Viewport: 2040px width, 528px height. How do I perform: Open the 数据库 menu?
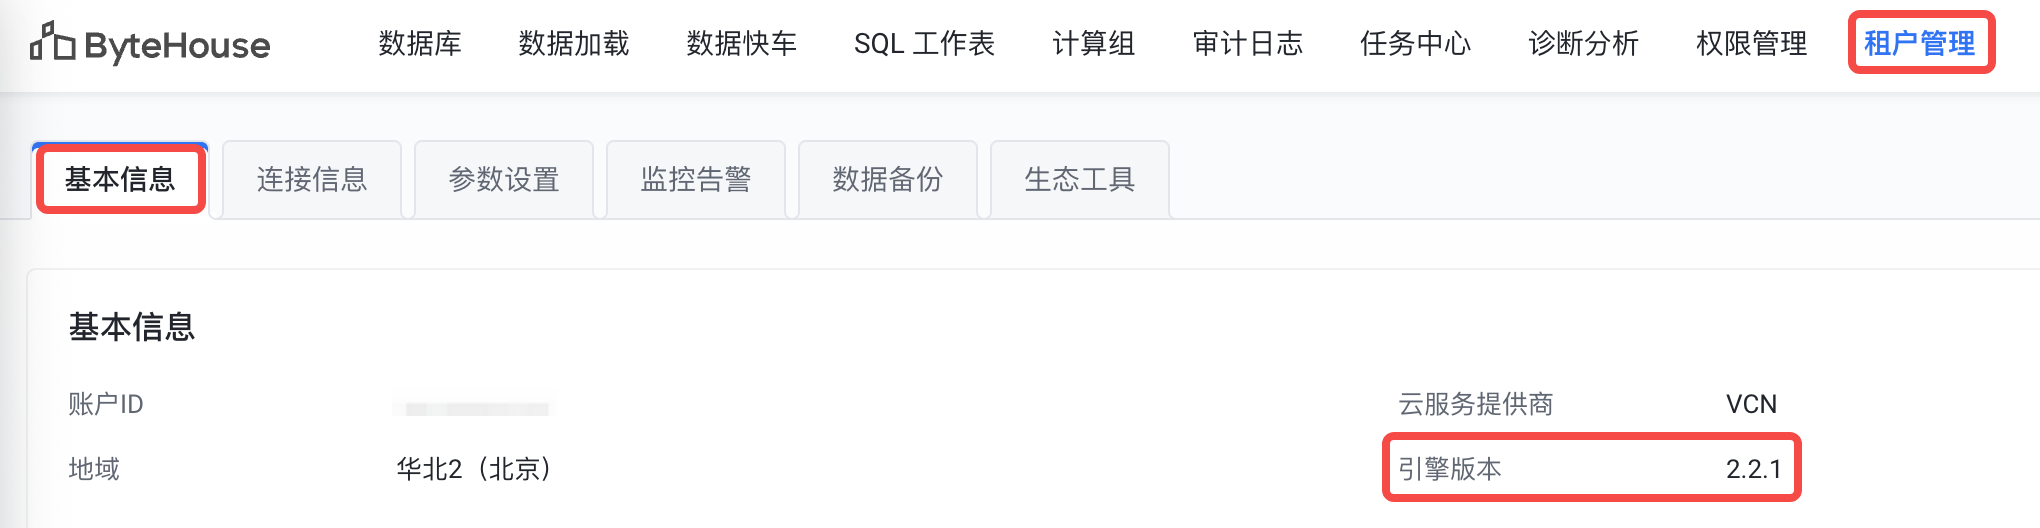pos(420,44)
